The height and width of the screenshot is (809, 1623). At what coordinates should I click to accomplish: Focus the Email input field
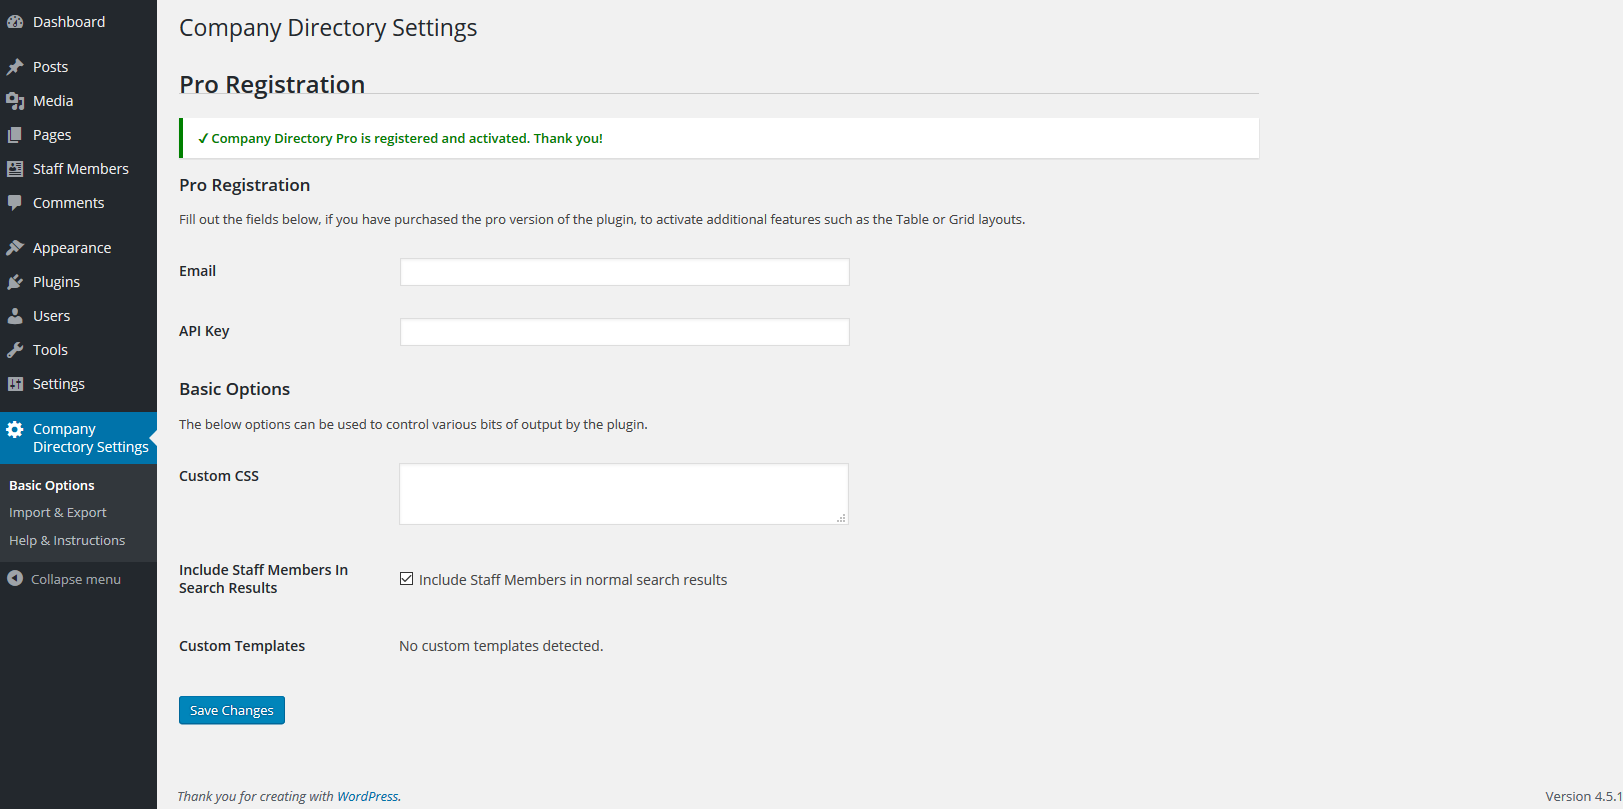624,272
